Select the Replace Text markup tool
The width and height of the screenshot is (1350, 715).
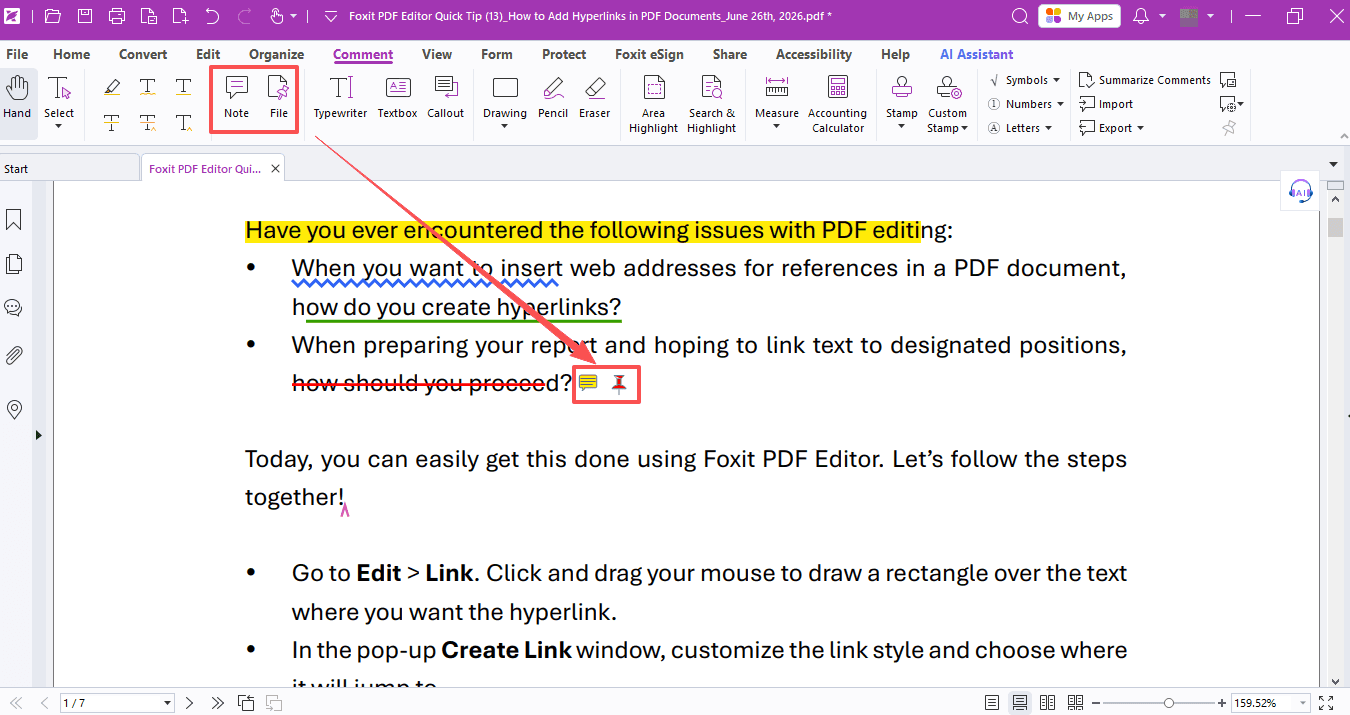click(x=148, y=124)
